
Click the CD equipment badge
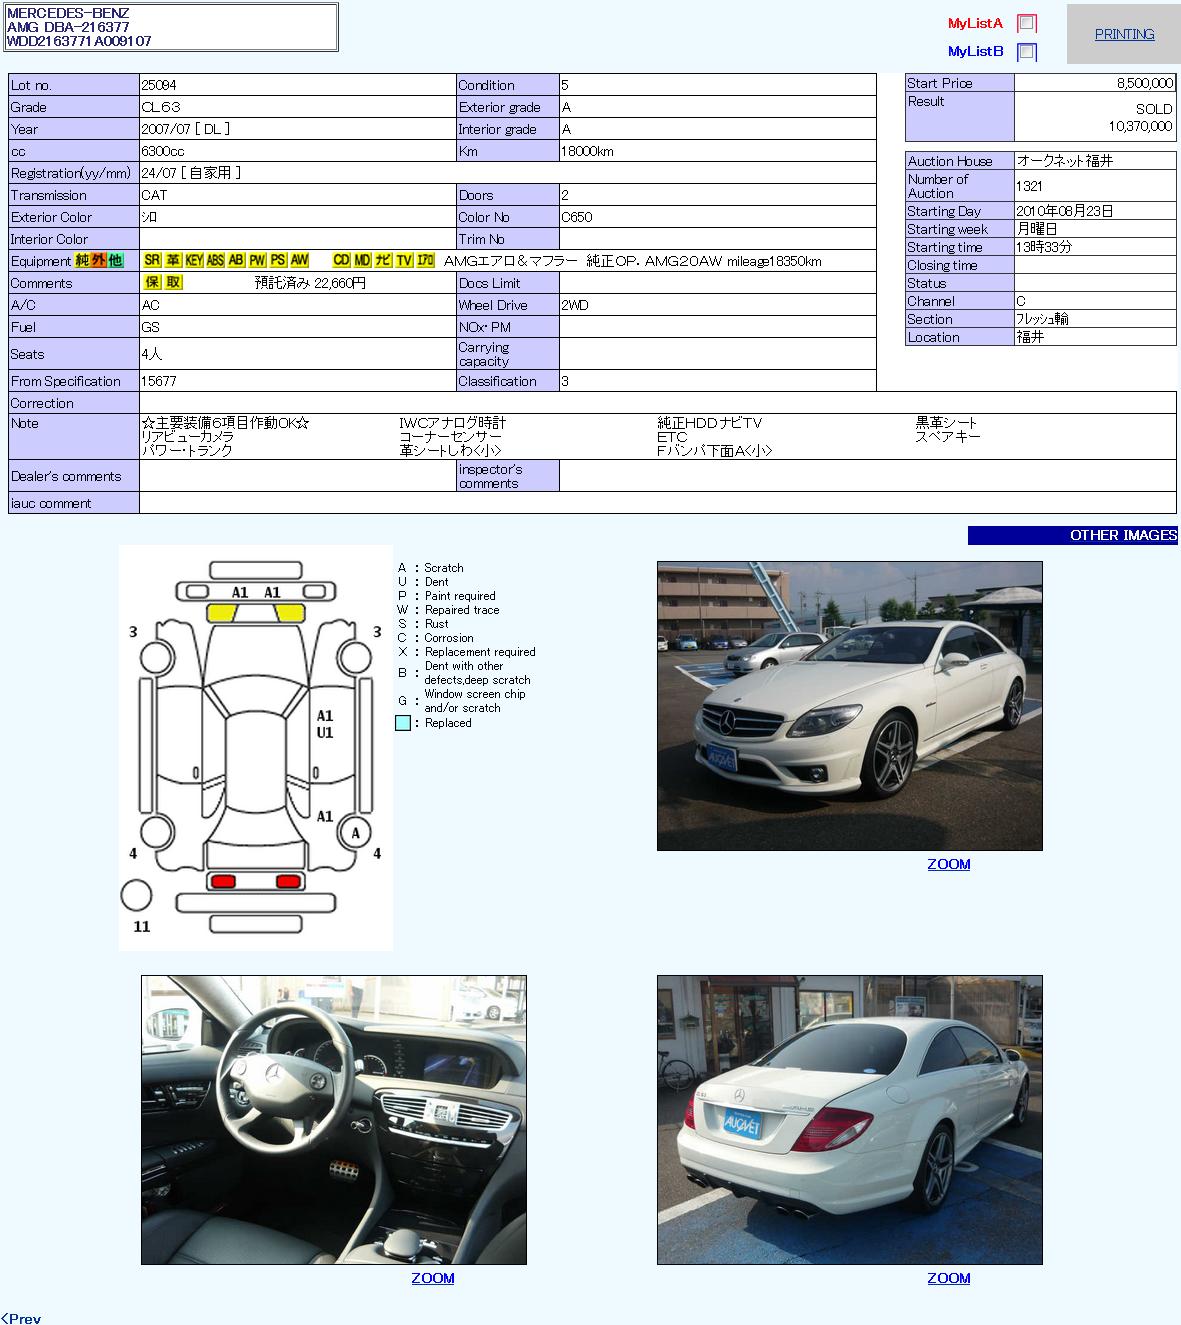click(x=342, y=261)
